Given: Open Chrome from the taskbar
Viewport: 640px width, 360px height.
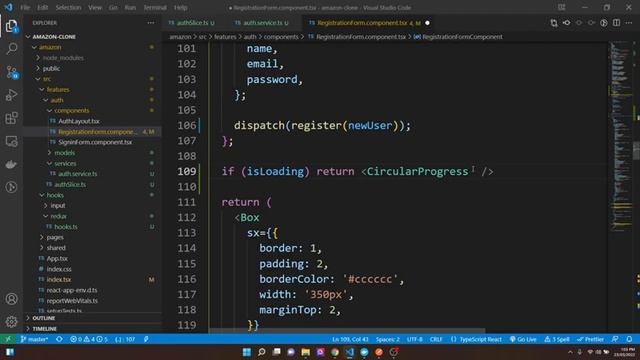Looking at the screenshot, I should coord(335,352).
